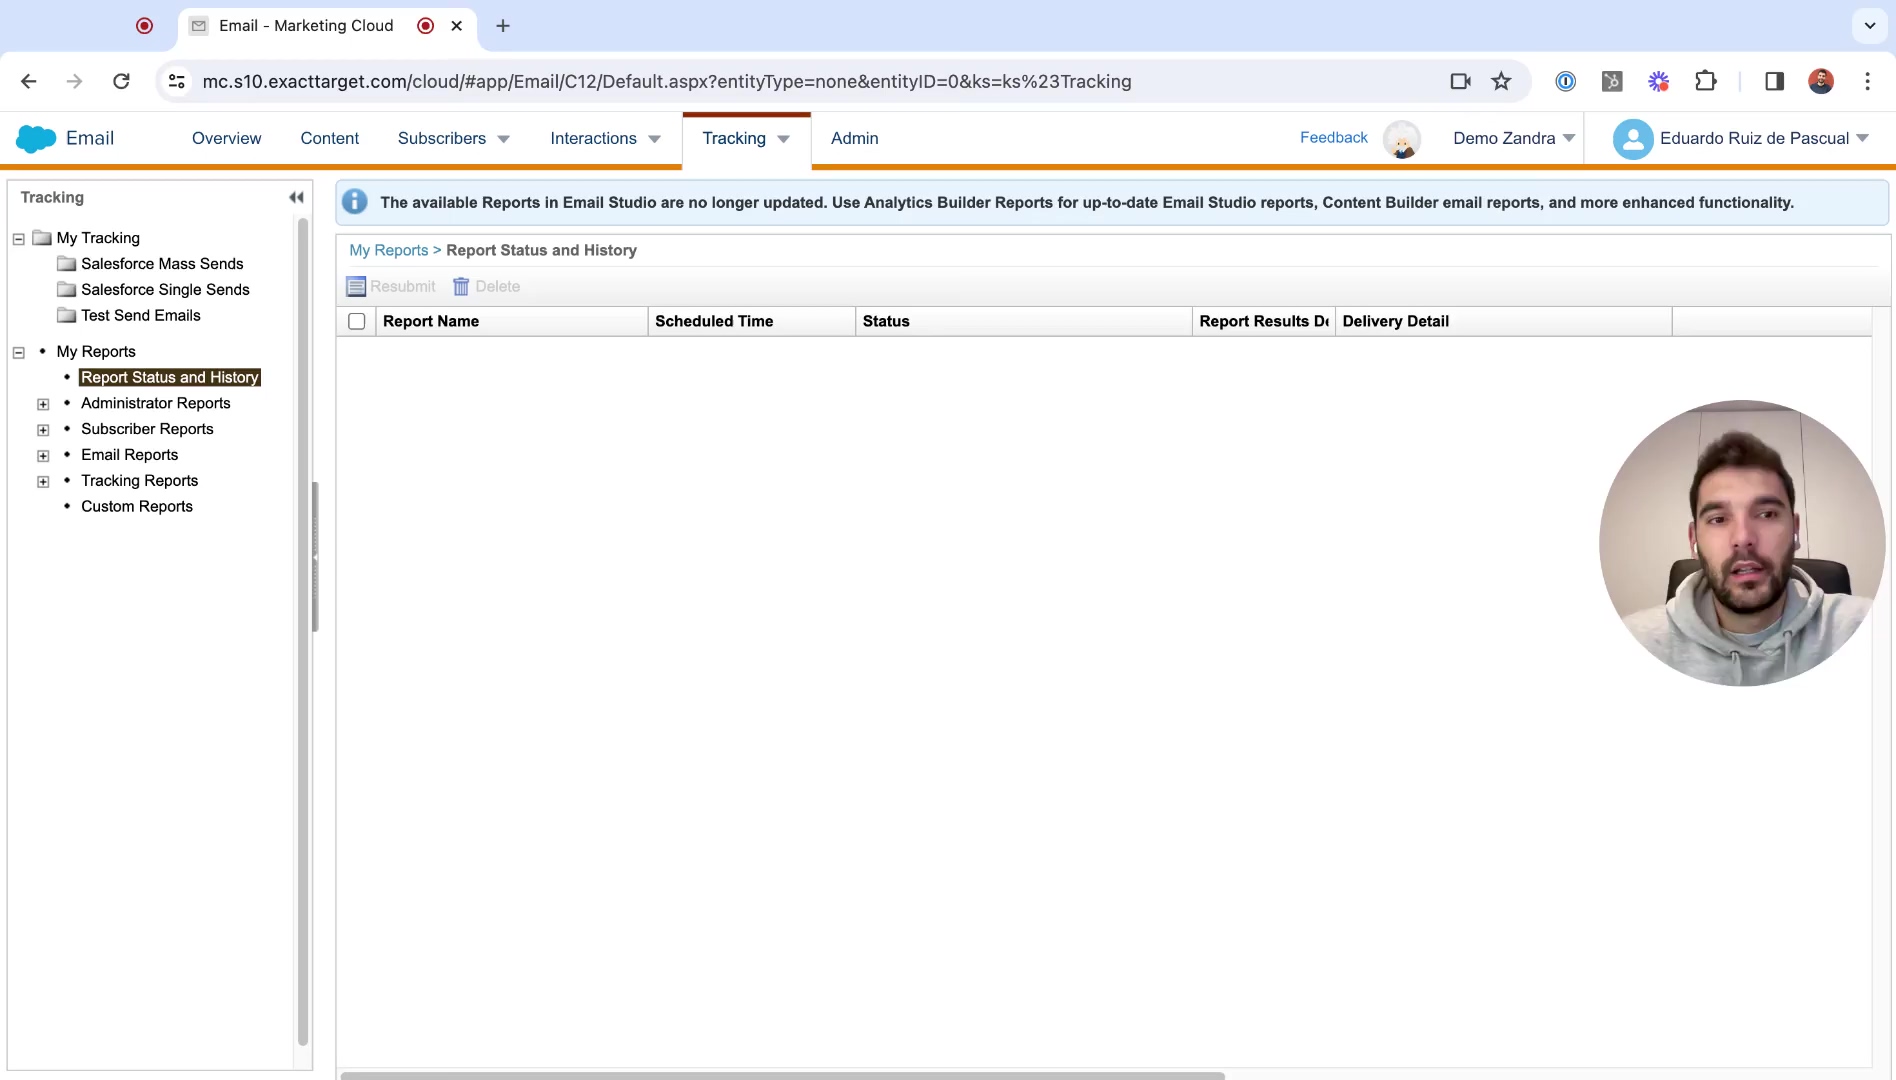Select all reports checkbox in header
Screen dimensions: 1896x1080
(x=357, y=321)
